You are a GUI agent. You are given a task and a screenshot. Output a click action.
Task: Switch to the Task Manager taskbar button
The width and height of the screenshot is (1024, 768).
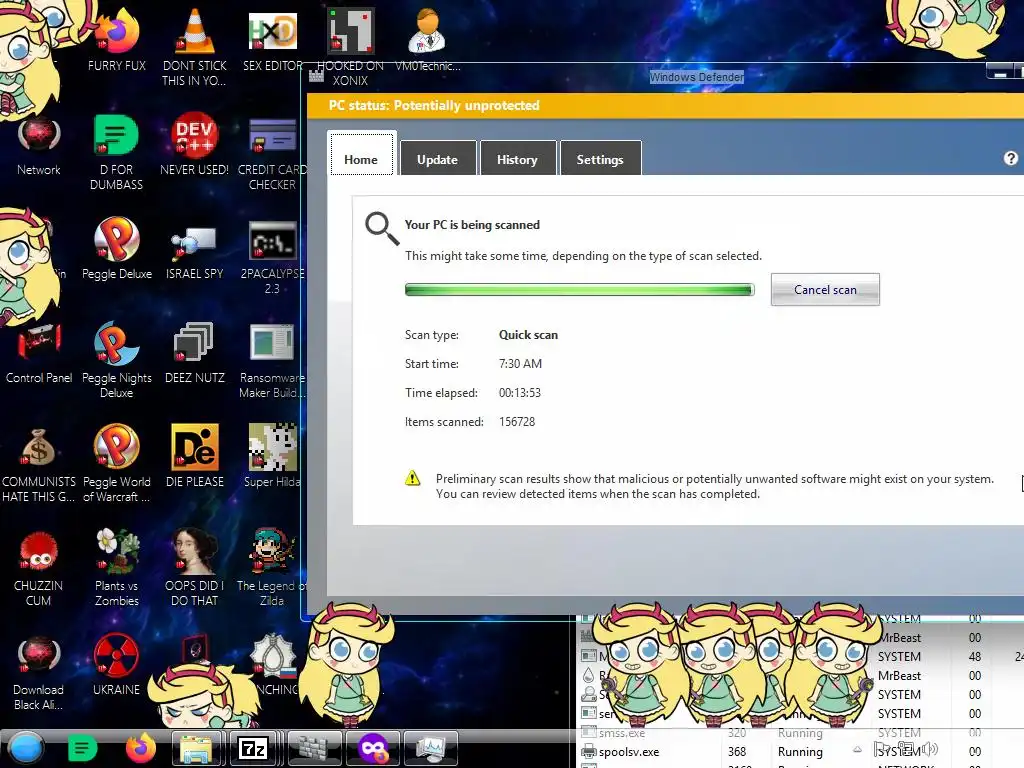pos(430,748)
